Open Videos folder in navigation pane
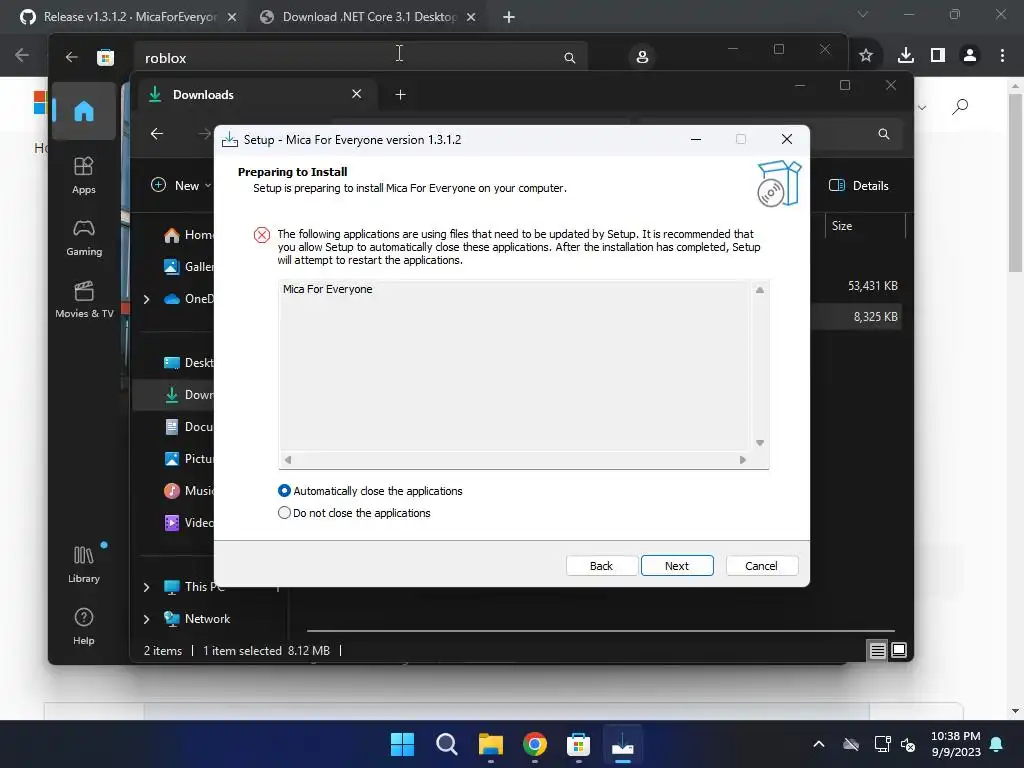Viewport: 1024px width, 768px height. [188, 523]
